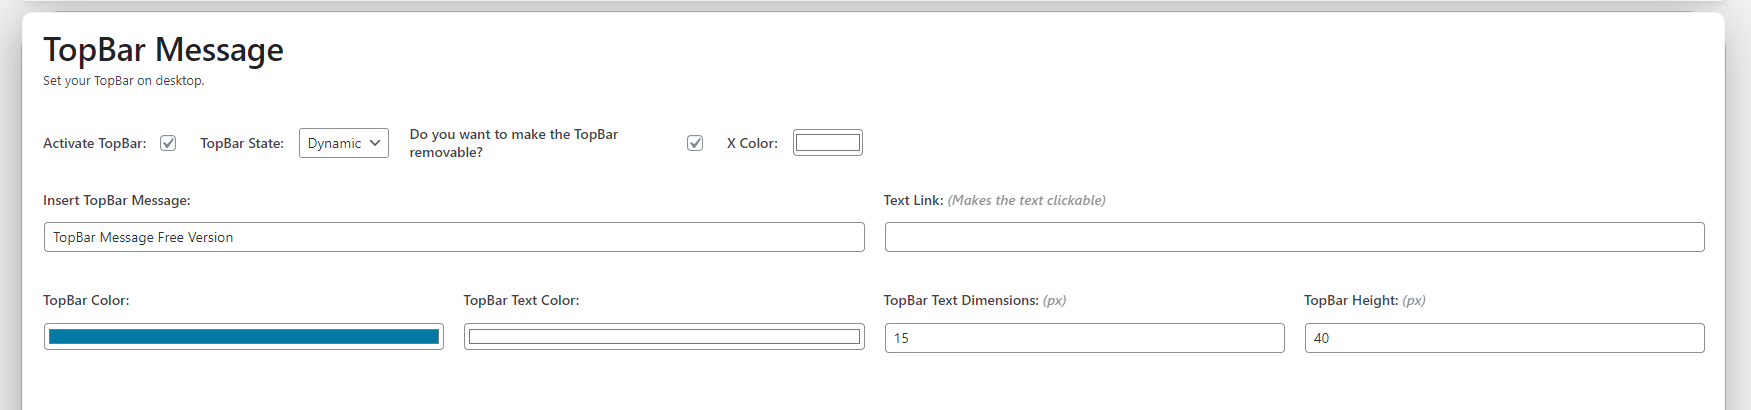The image size is (1751, 410).
Task: Focus the Insert TopBar Message field
Action: [454, 237]
